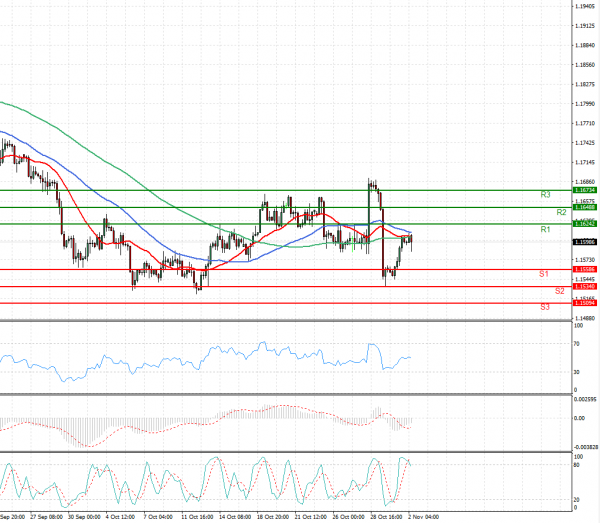Click the RSI 70 level label
This screenshot has width=600, height=523.
point(576,344)
